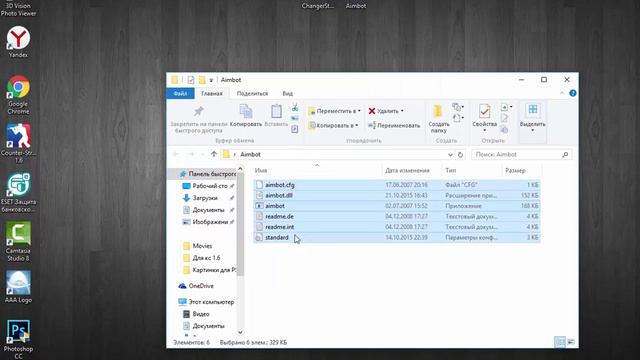Launch Photoshop CC desktop shortcut

(x=18, y=339)
